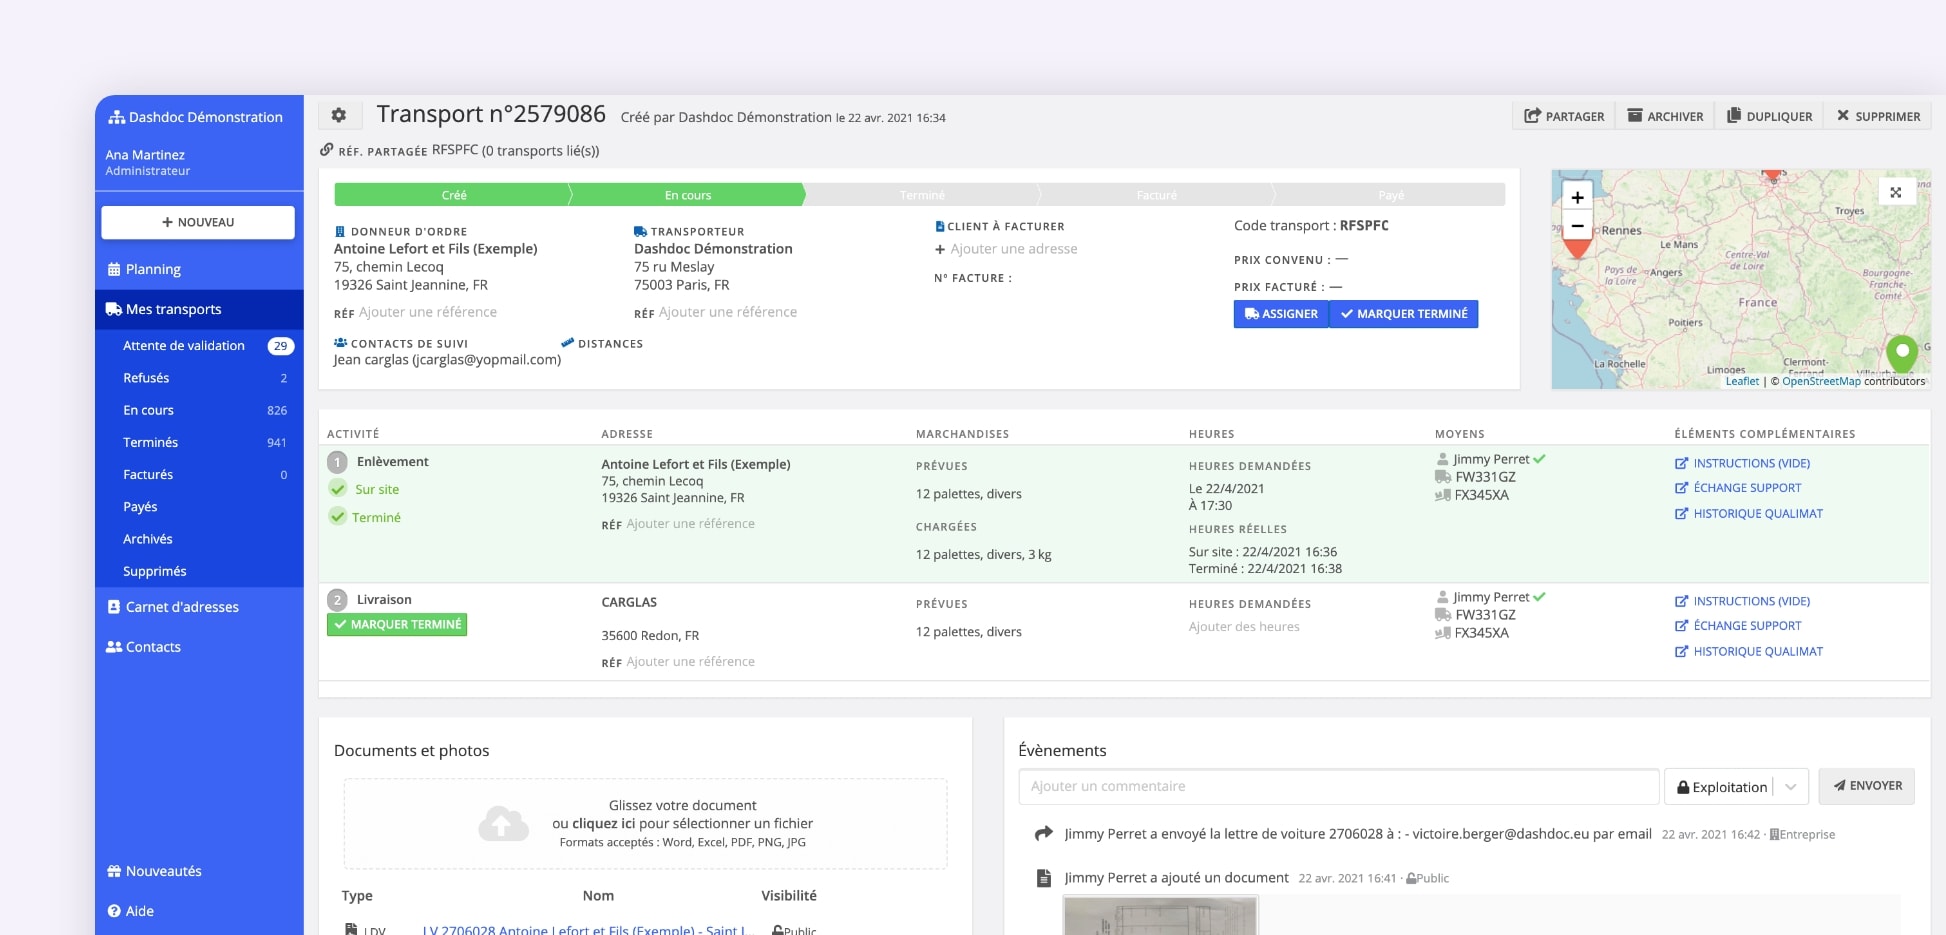Open the Dashdoc Démonstration company switcher
The image size is (1946, 935).
click(x=197, y=117)
